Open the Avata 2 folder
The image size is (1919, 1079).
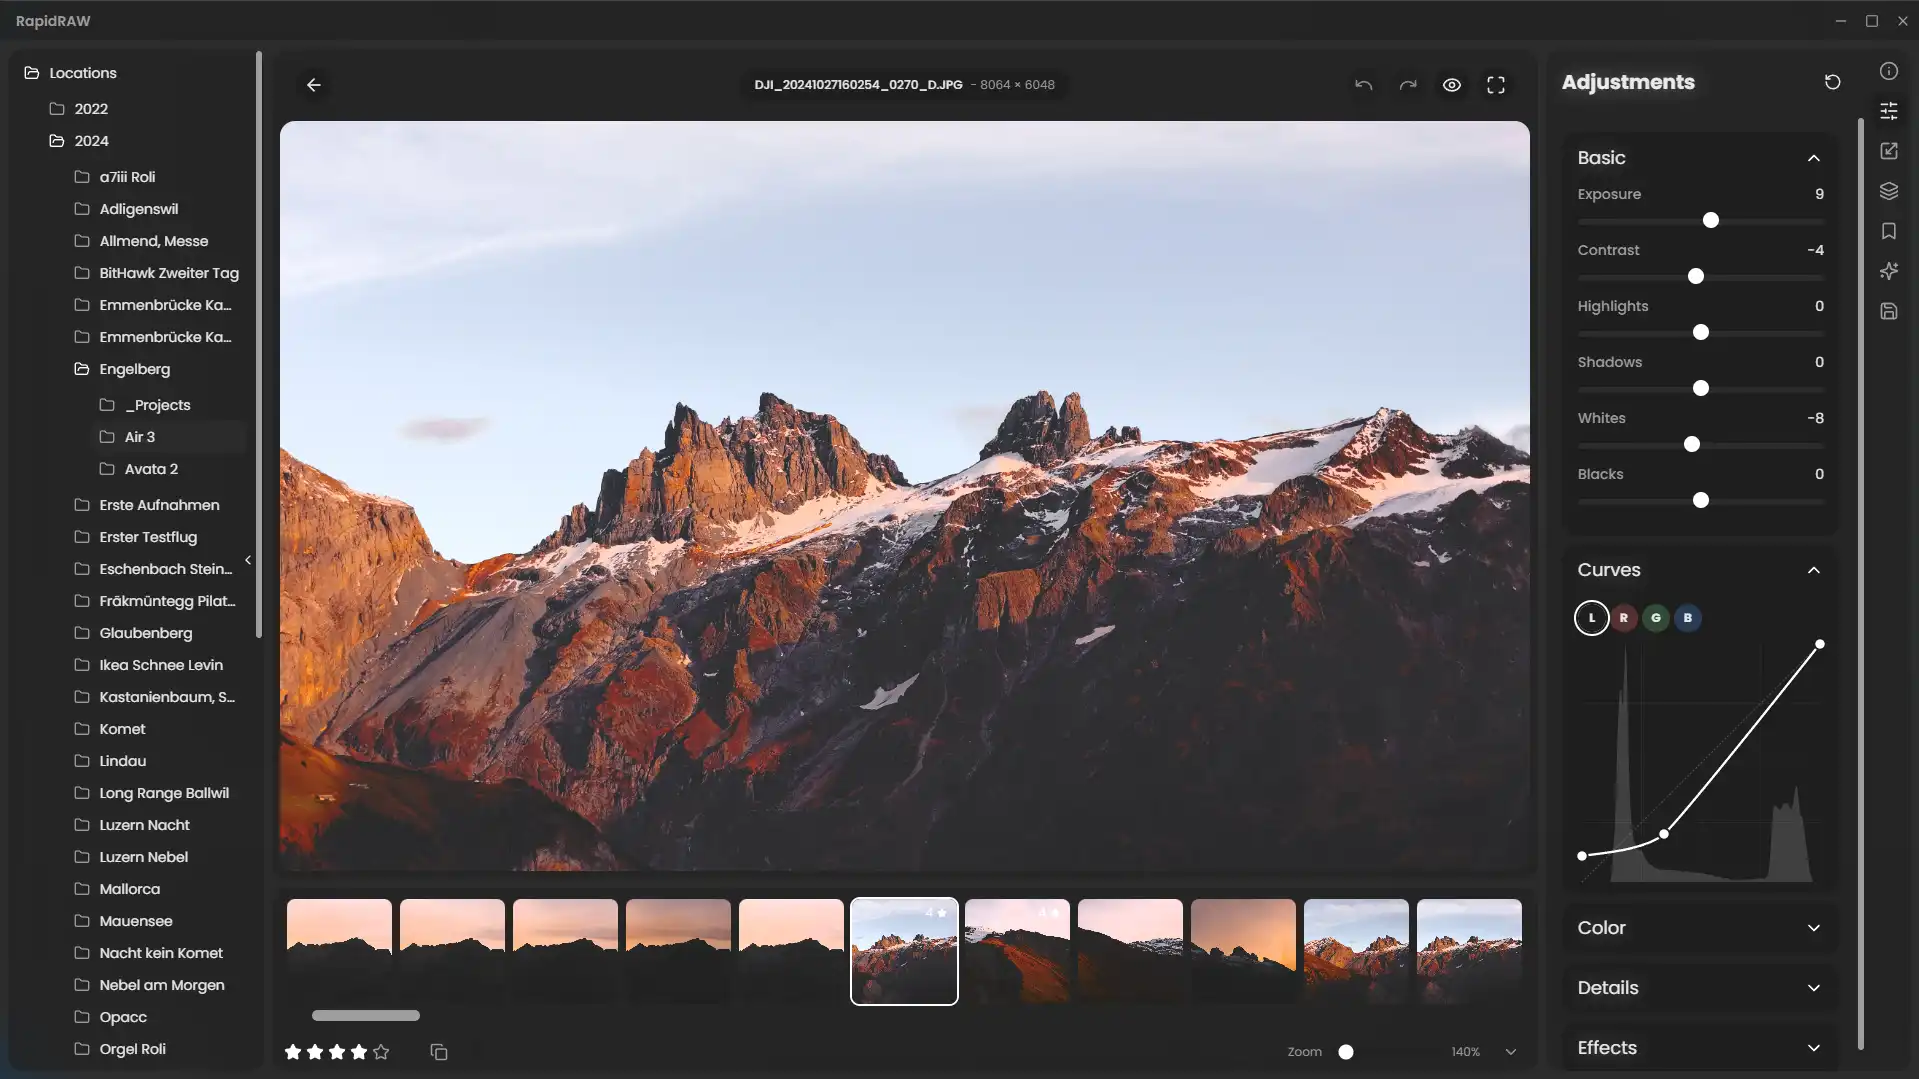pyautogui.click(x=151, y=469)
